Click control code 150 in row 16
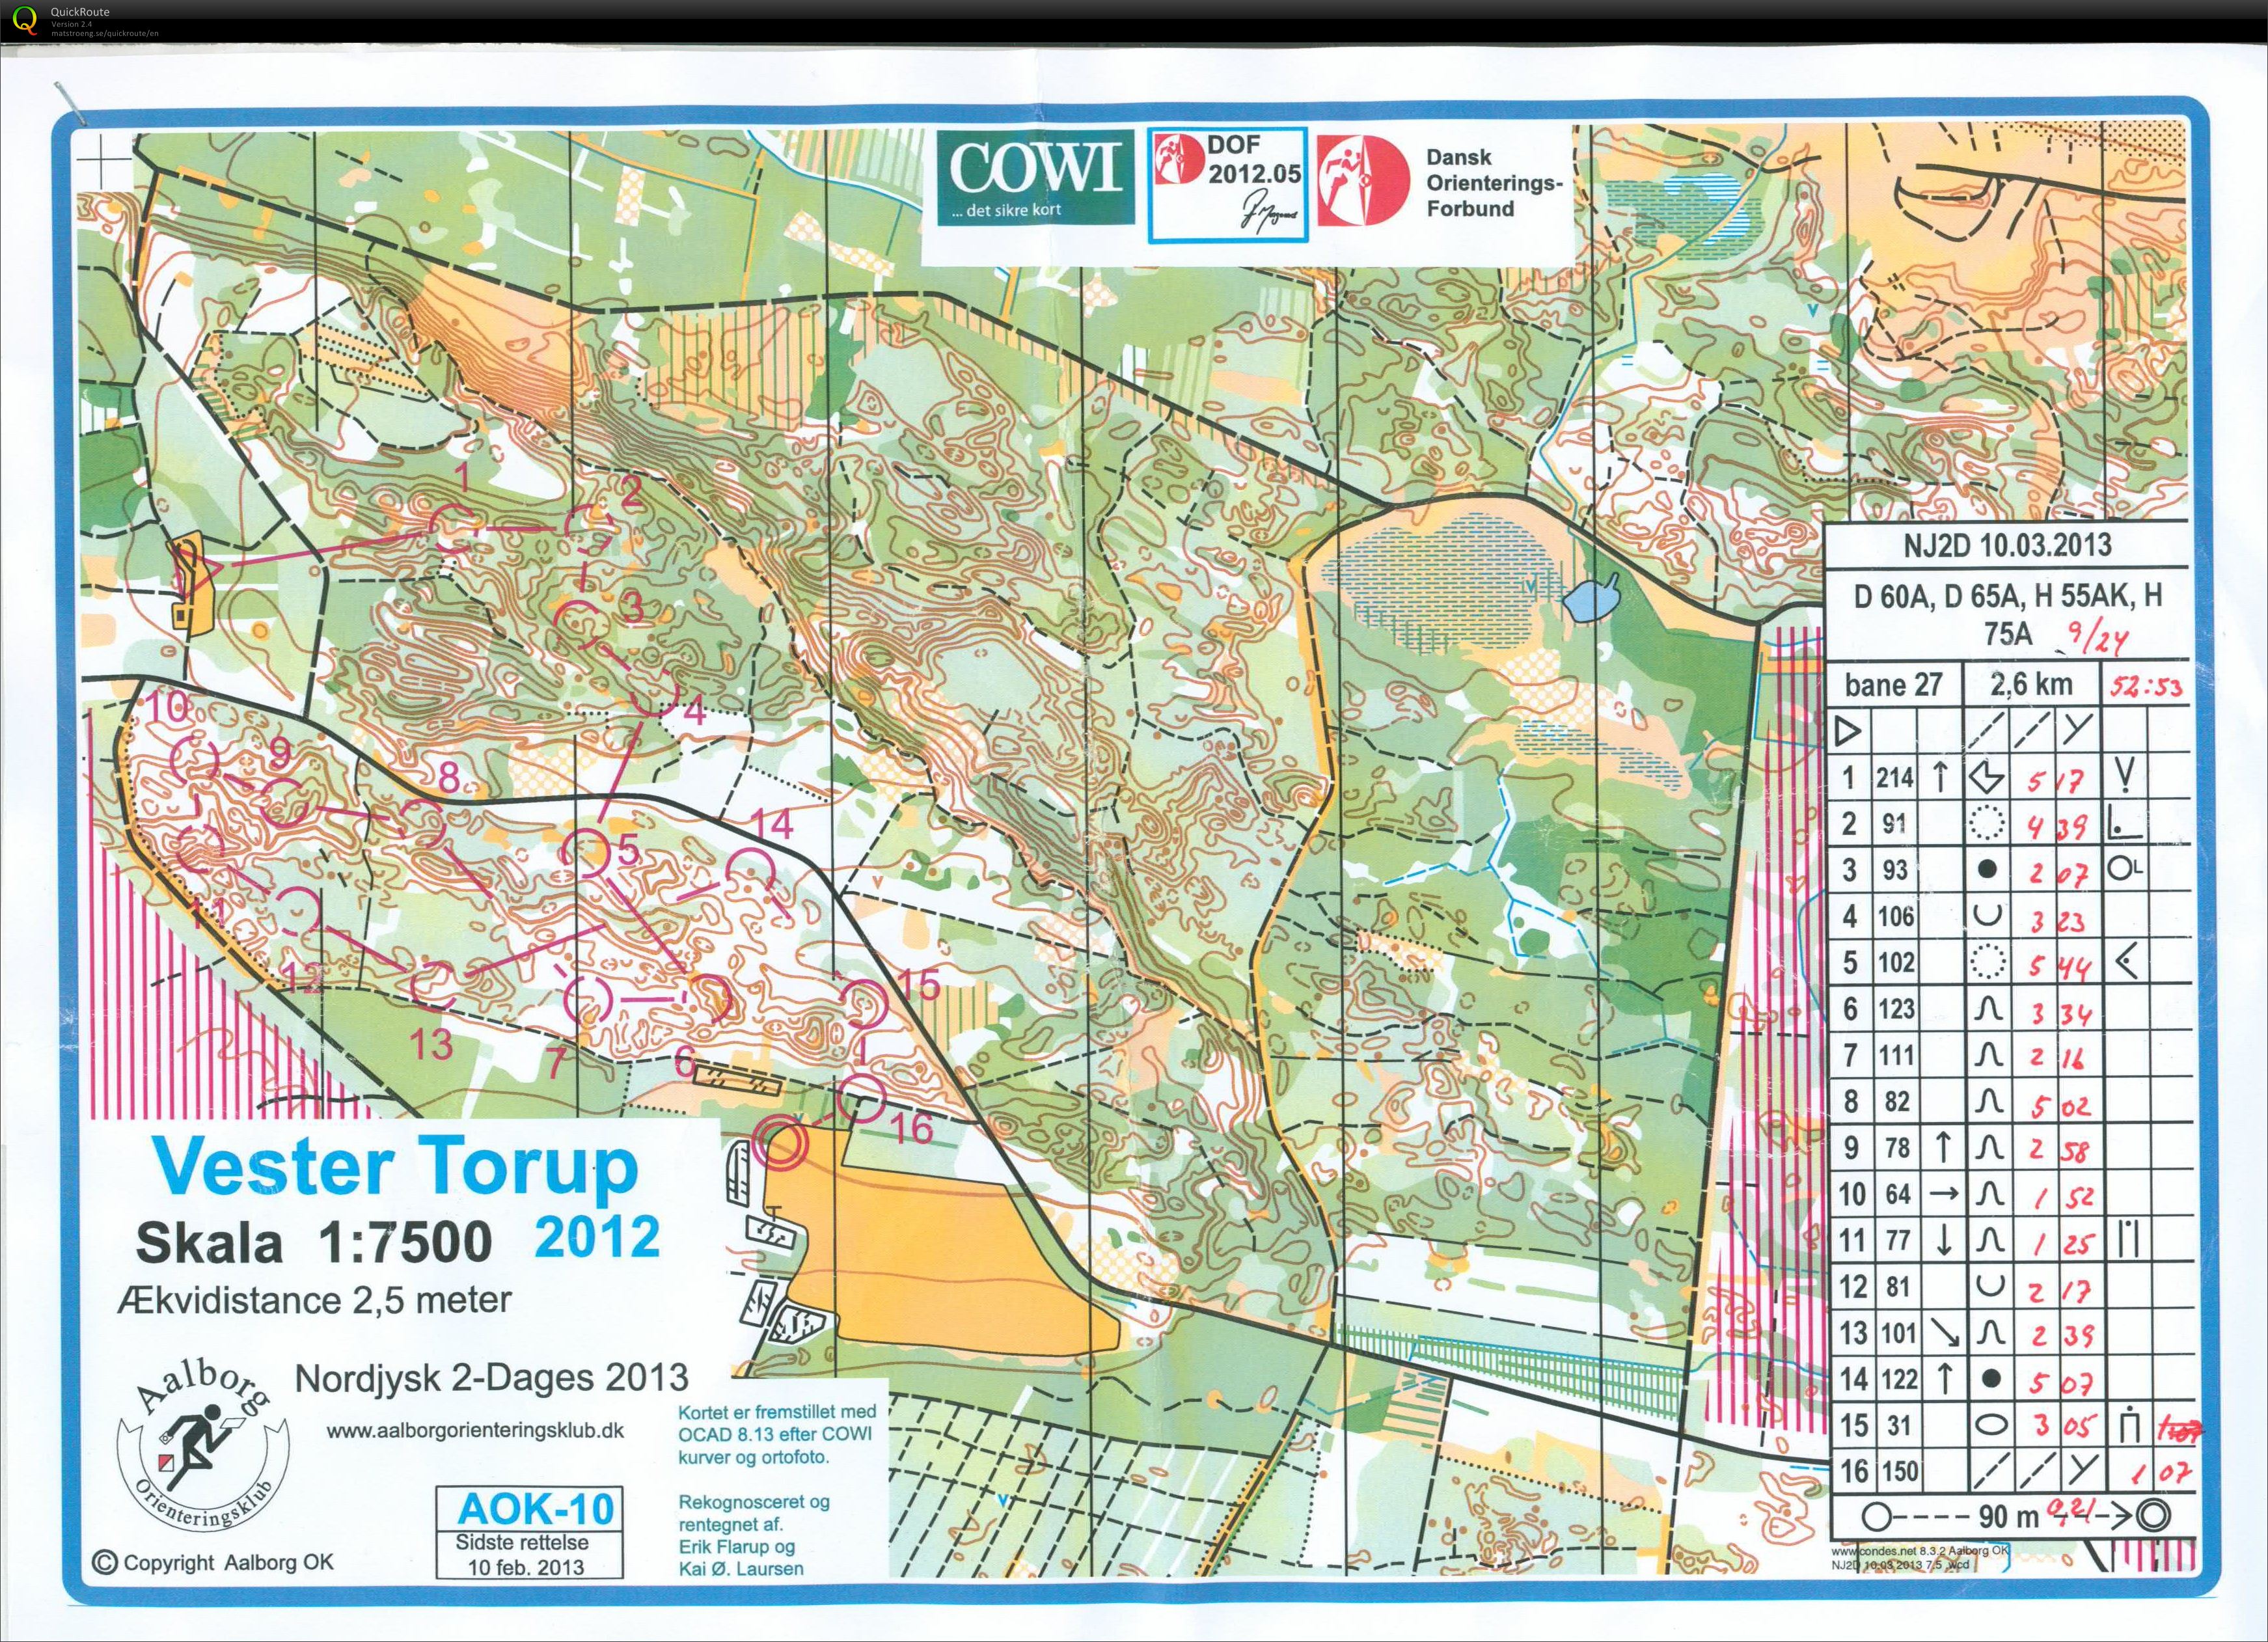The height and width of the screenshot is (1642, 2268). click(1899, 1471)
